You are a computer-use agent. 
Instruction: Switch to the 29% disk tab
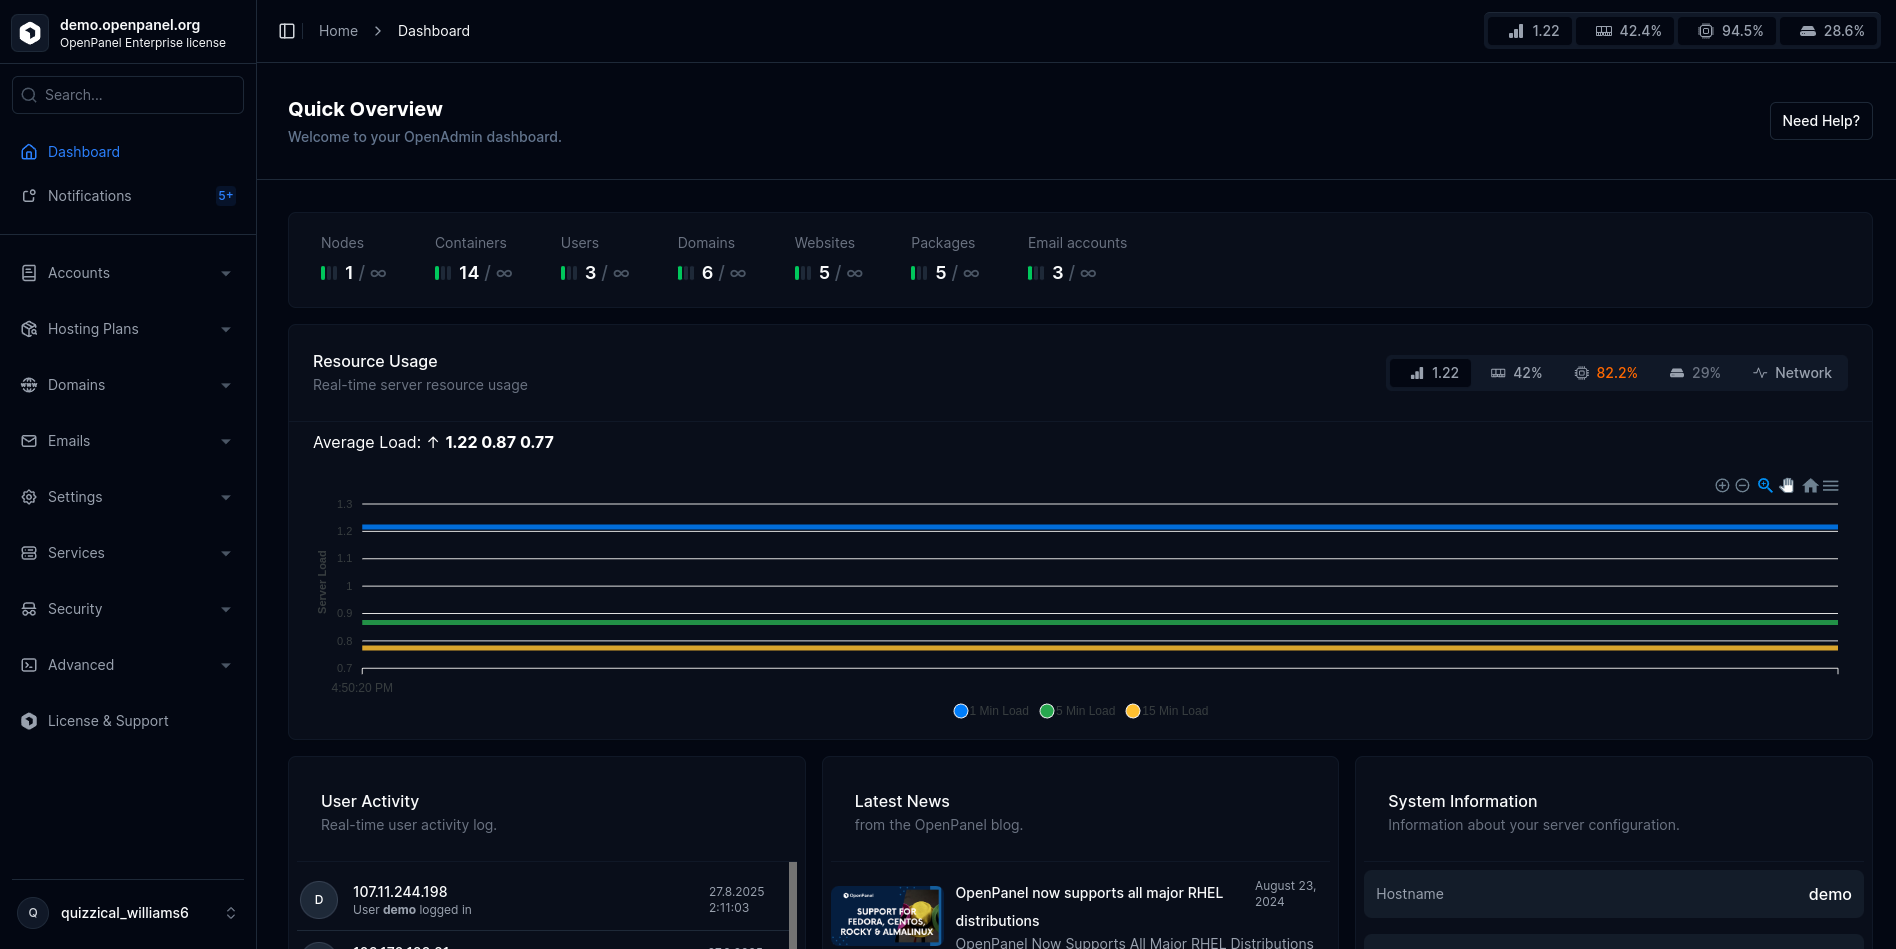1695,373
